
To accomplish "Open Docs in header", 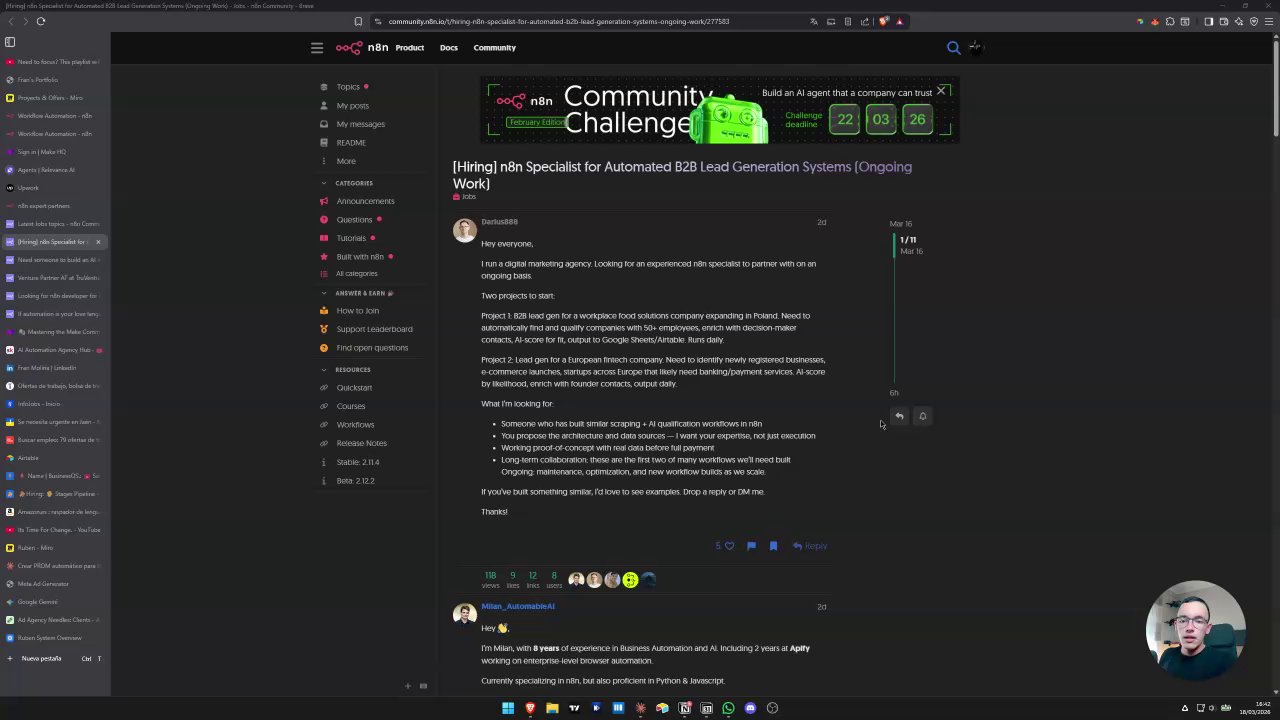I will coord(448,47).
